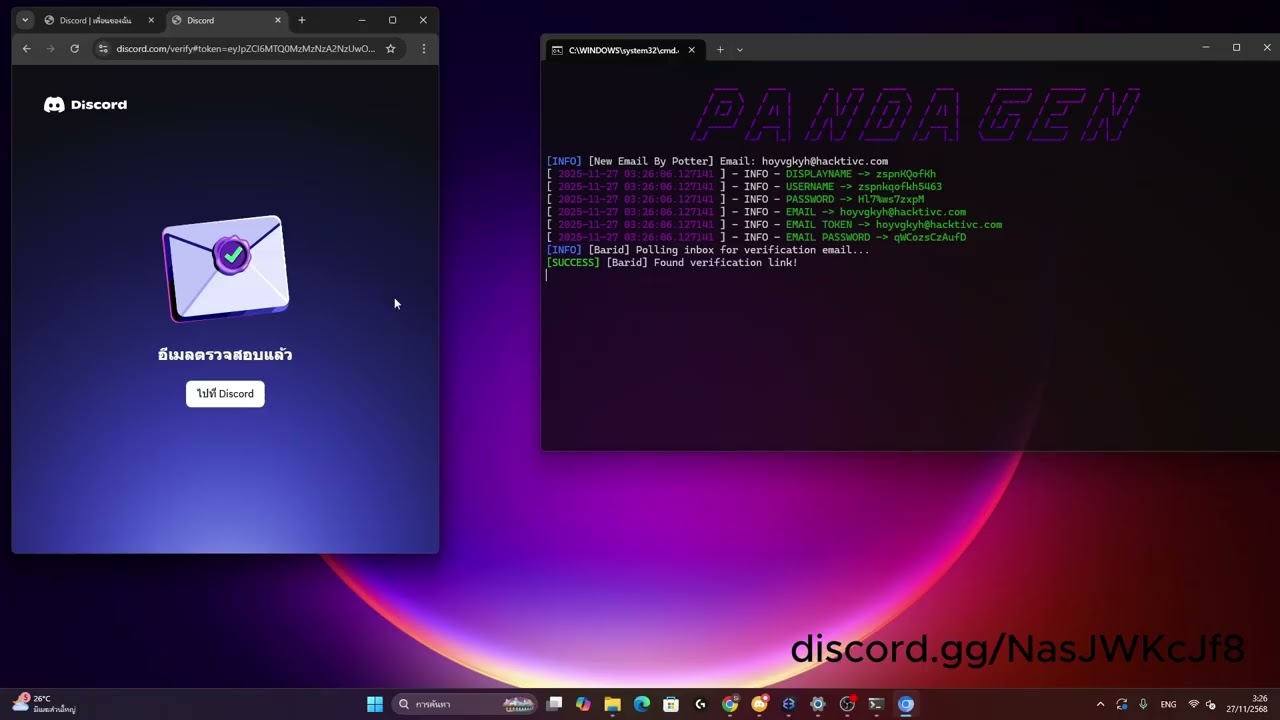
Task: View site information icon in address bar
Action: click(x=102, y=48)
